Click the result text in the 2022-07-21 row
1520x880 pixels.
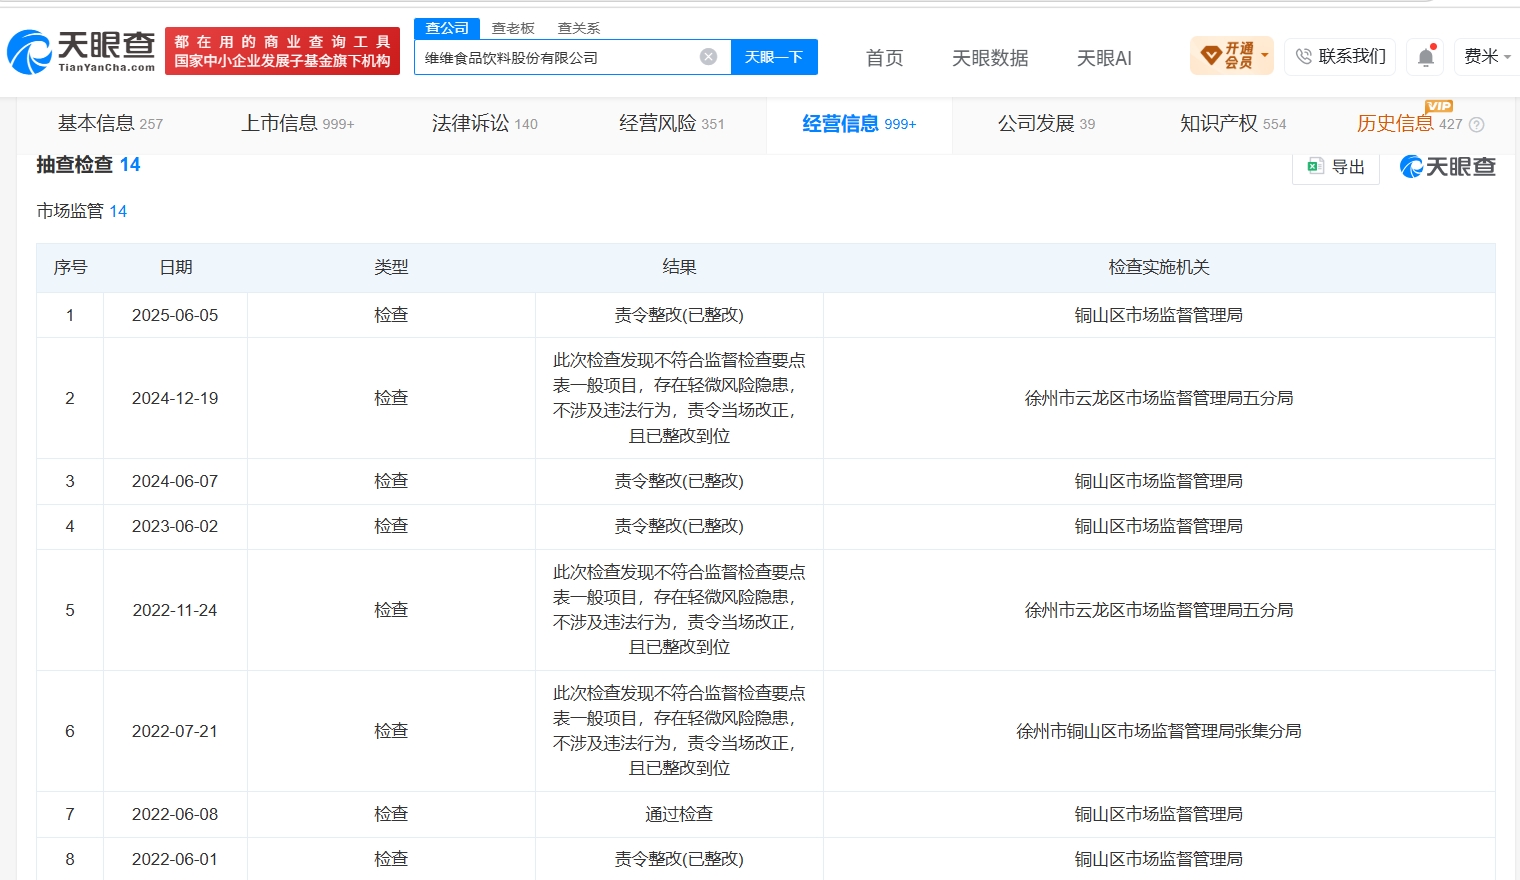click(x=679, y=731)
